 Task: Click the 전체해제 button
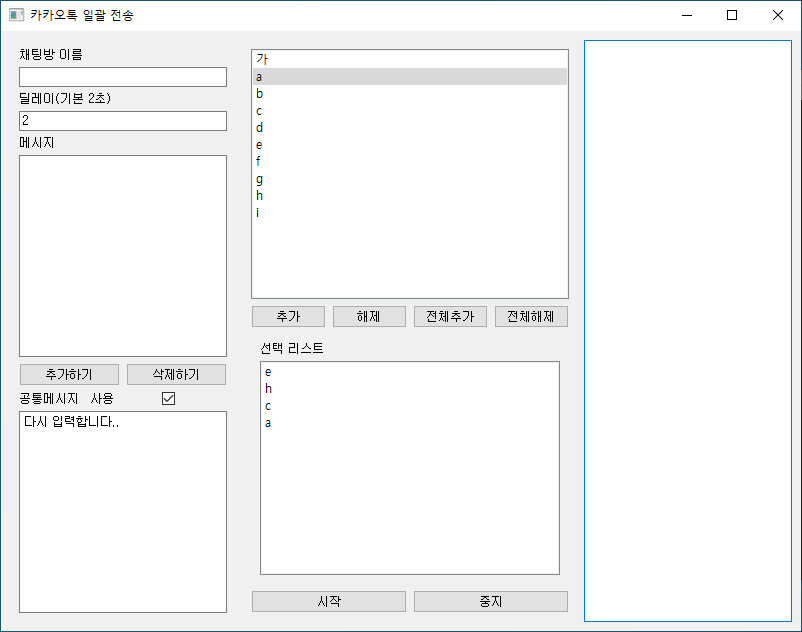point(531,317)
